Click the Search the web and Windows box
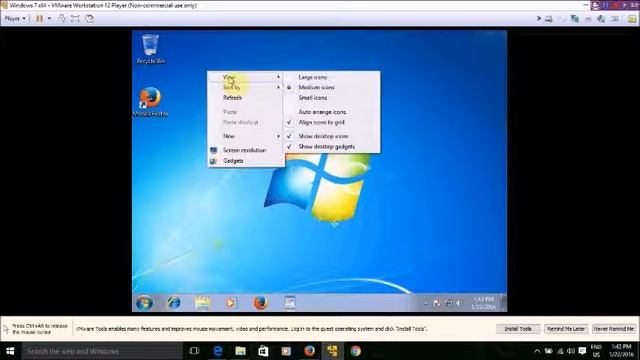 [102, 351]
